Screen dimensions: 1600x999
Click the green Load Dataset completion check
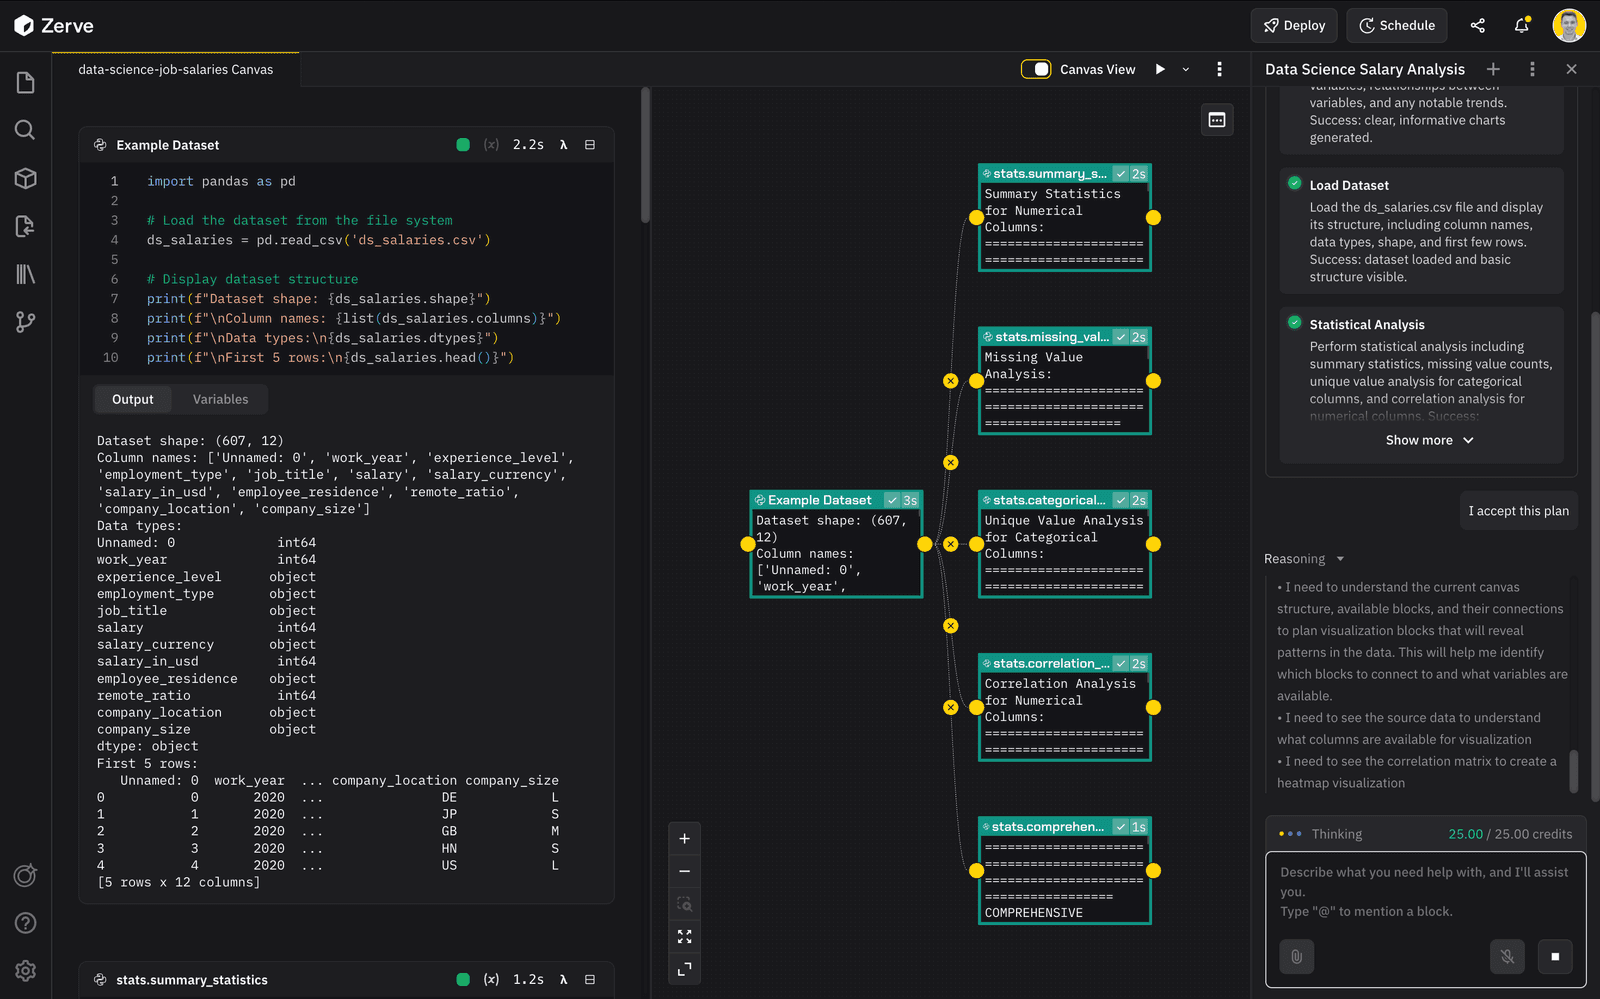(x=1293, y=184)
